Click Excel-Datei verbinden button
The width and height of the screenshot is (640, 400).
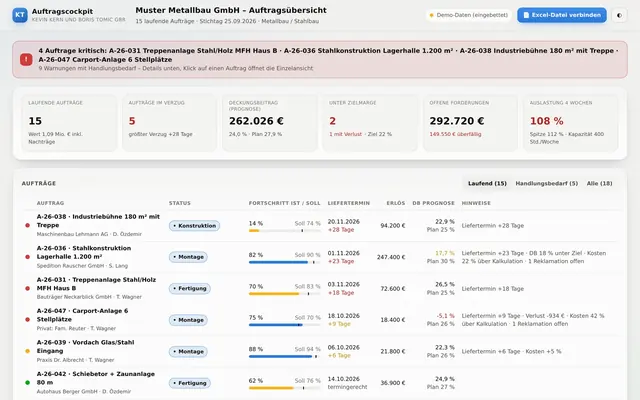point(562,15)
